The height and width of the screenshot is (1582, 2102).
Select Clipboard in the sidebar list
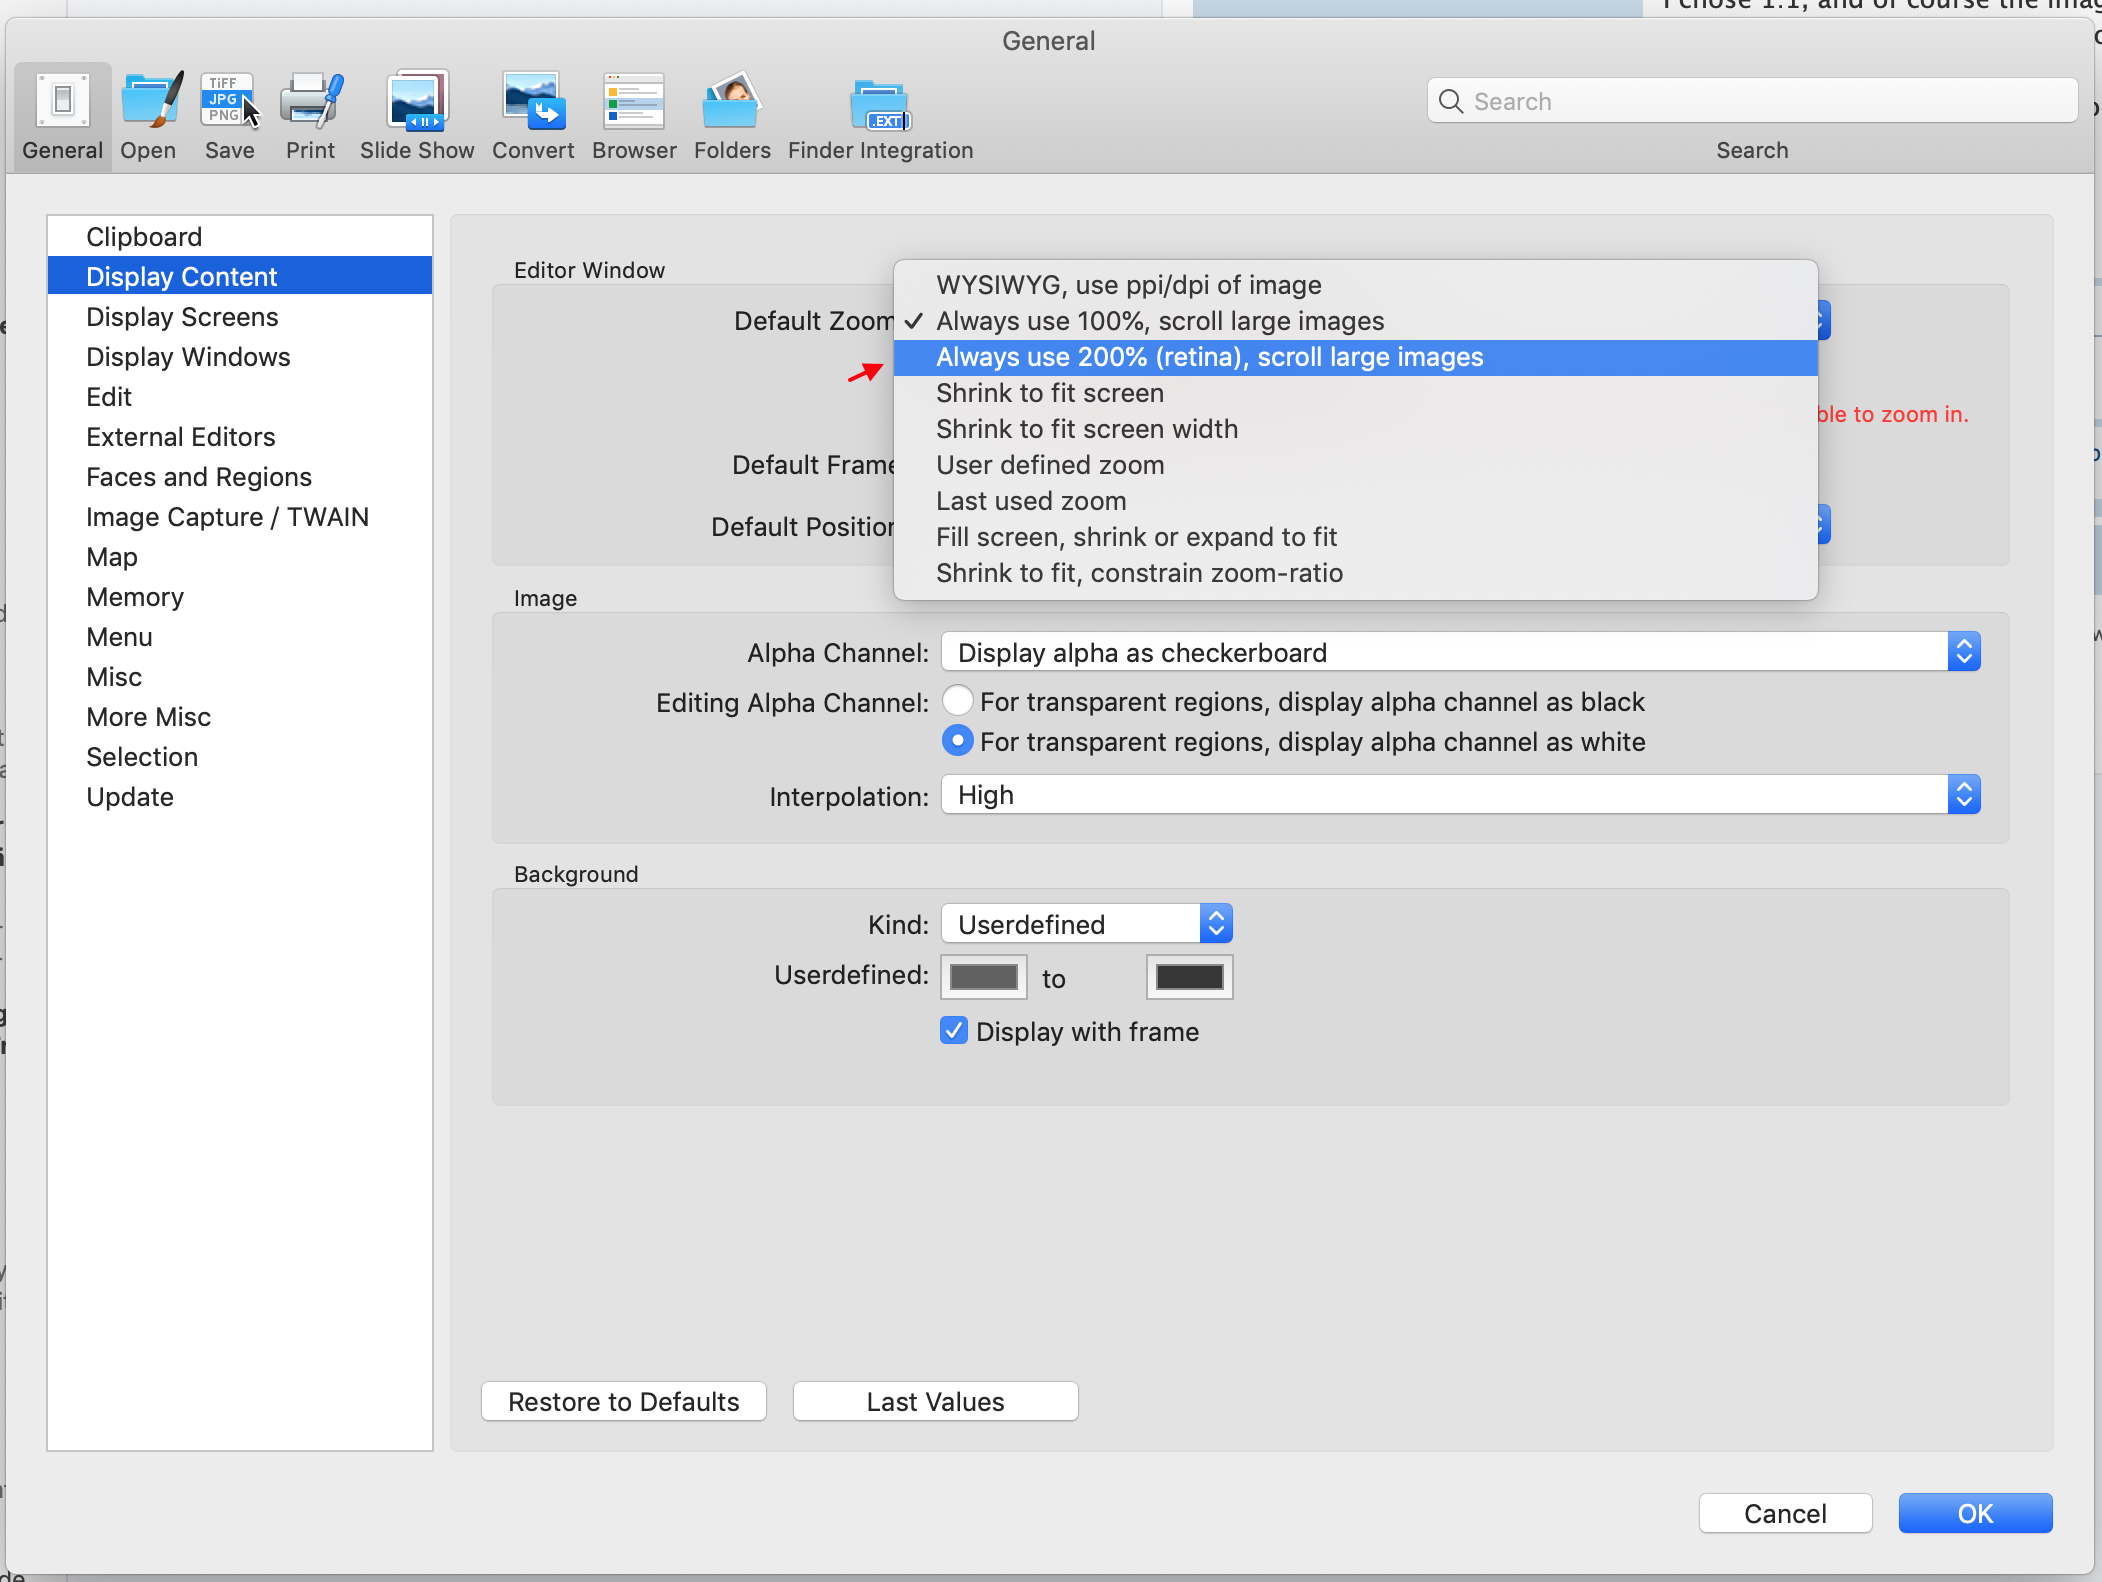coord(240,237)
